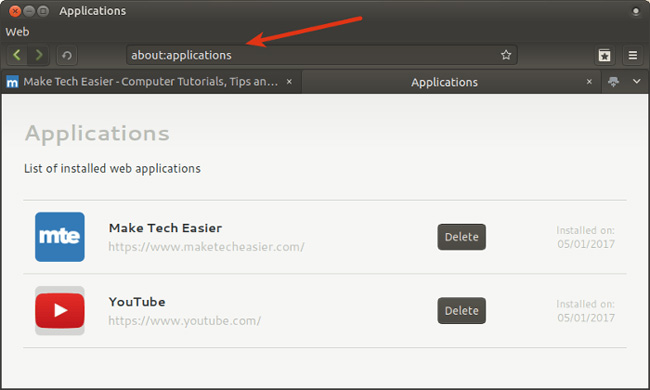Click the https://www.youtube.com/ URL text
This screenshot has width=650, height=390.
tap(184, 321)
